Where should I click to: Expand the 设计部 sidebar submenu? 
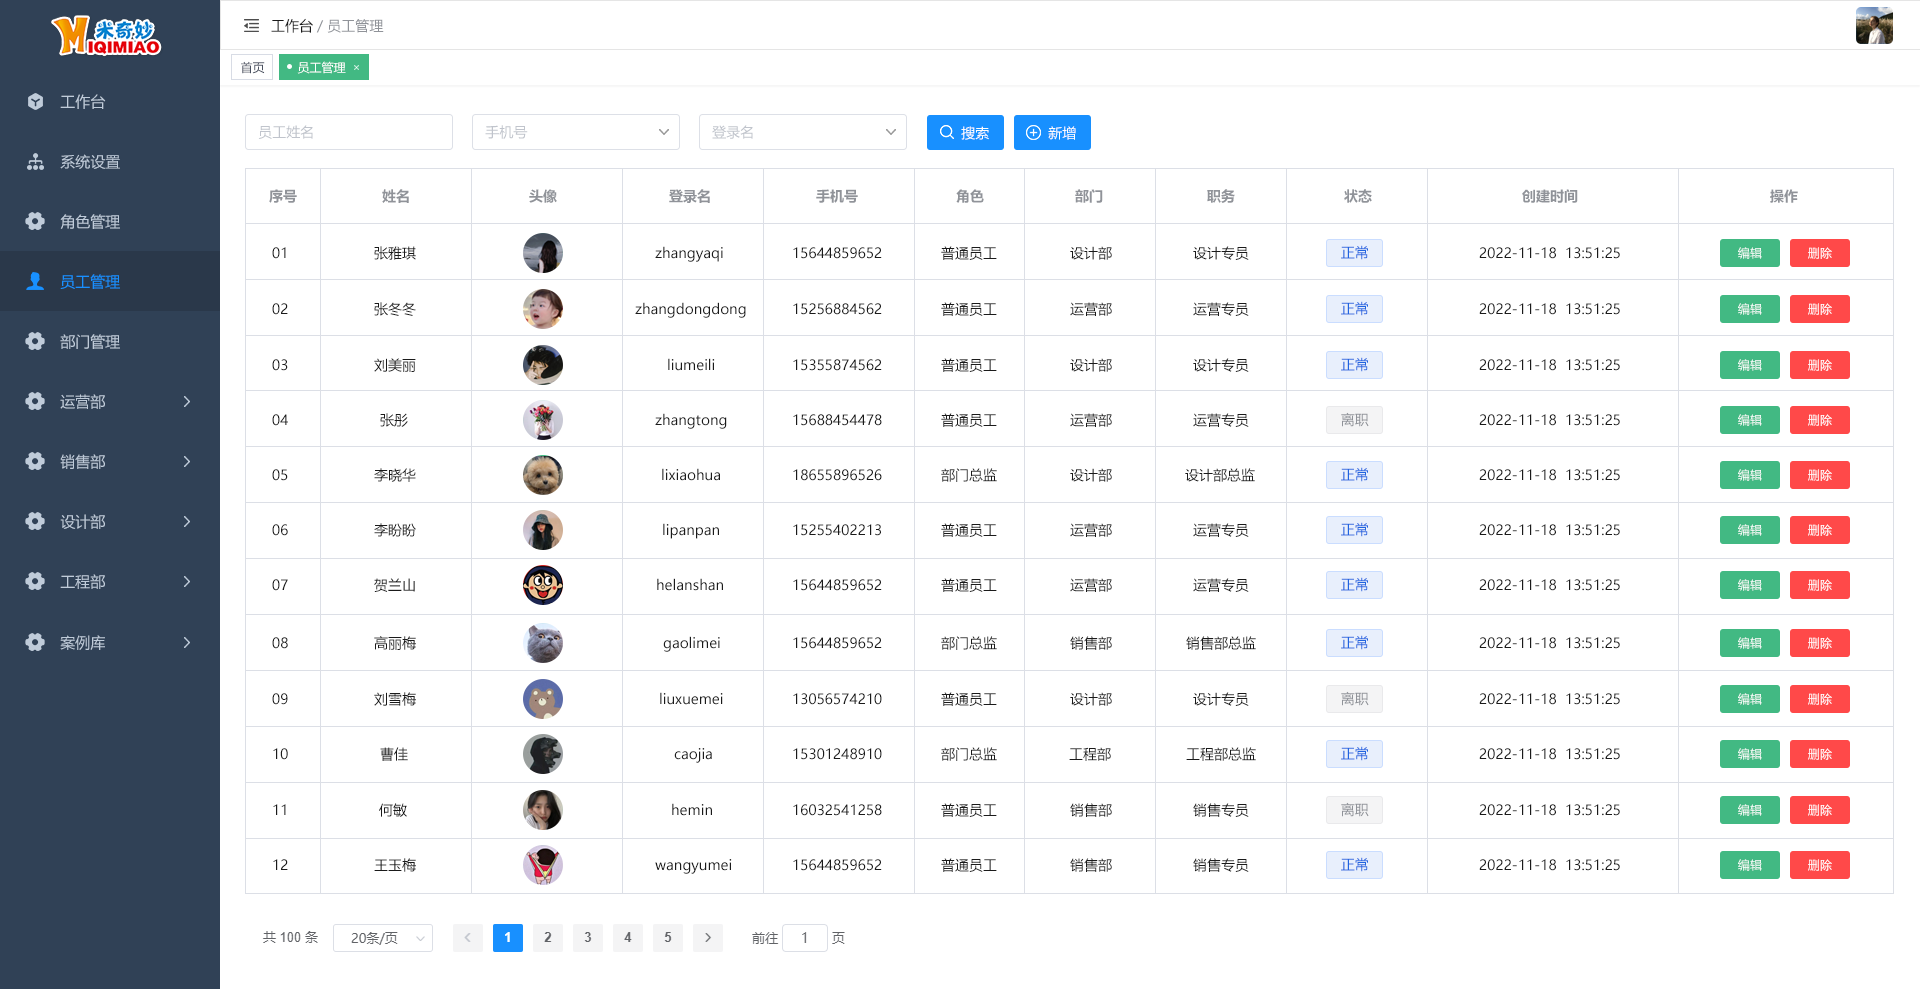(187, 521)
